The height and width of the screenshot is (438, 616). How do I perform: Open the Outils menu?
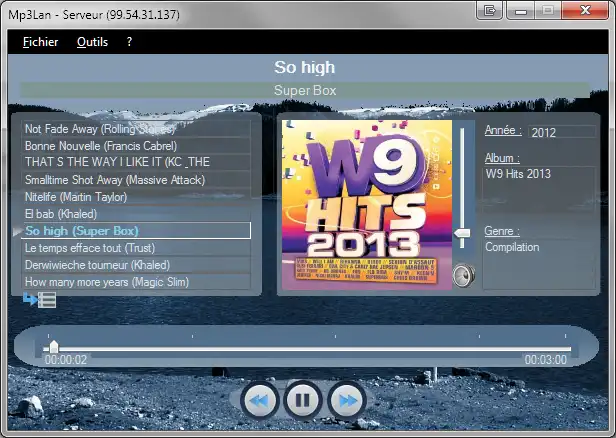click(92, 42)
